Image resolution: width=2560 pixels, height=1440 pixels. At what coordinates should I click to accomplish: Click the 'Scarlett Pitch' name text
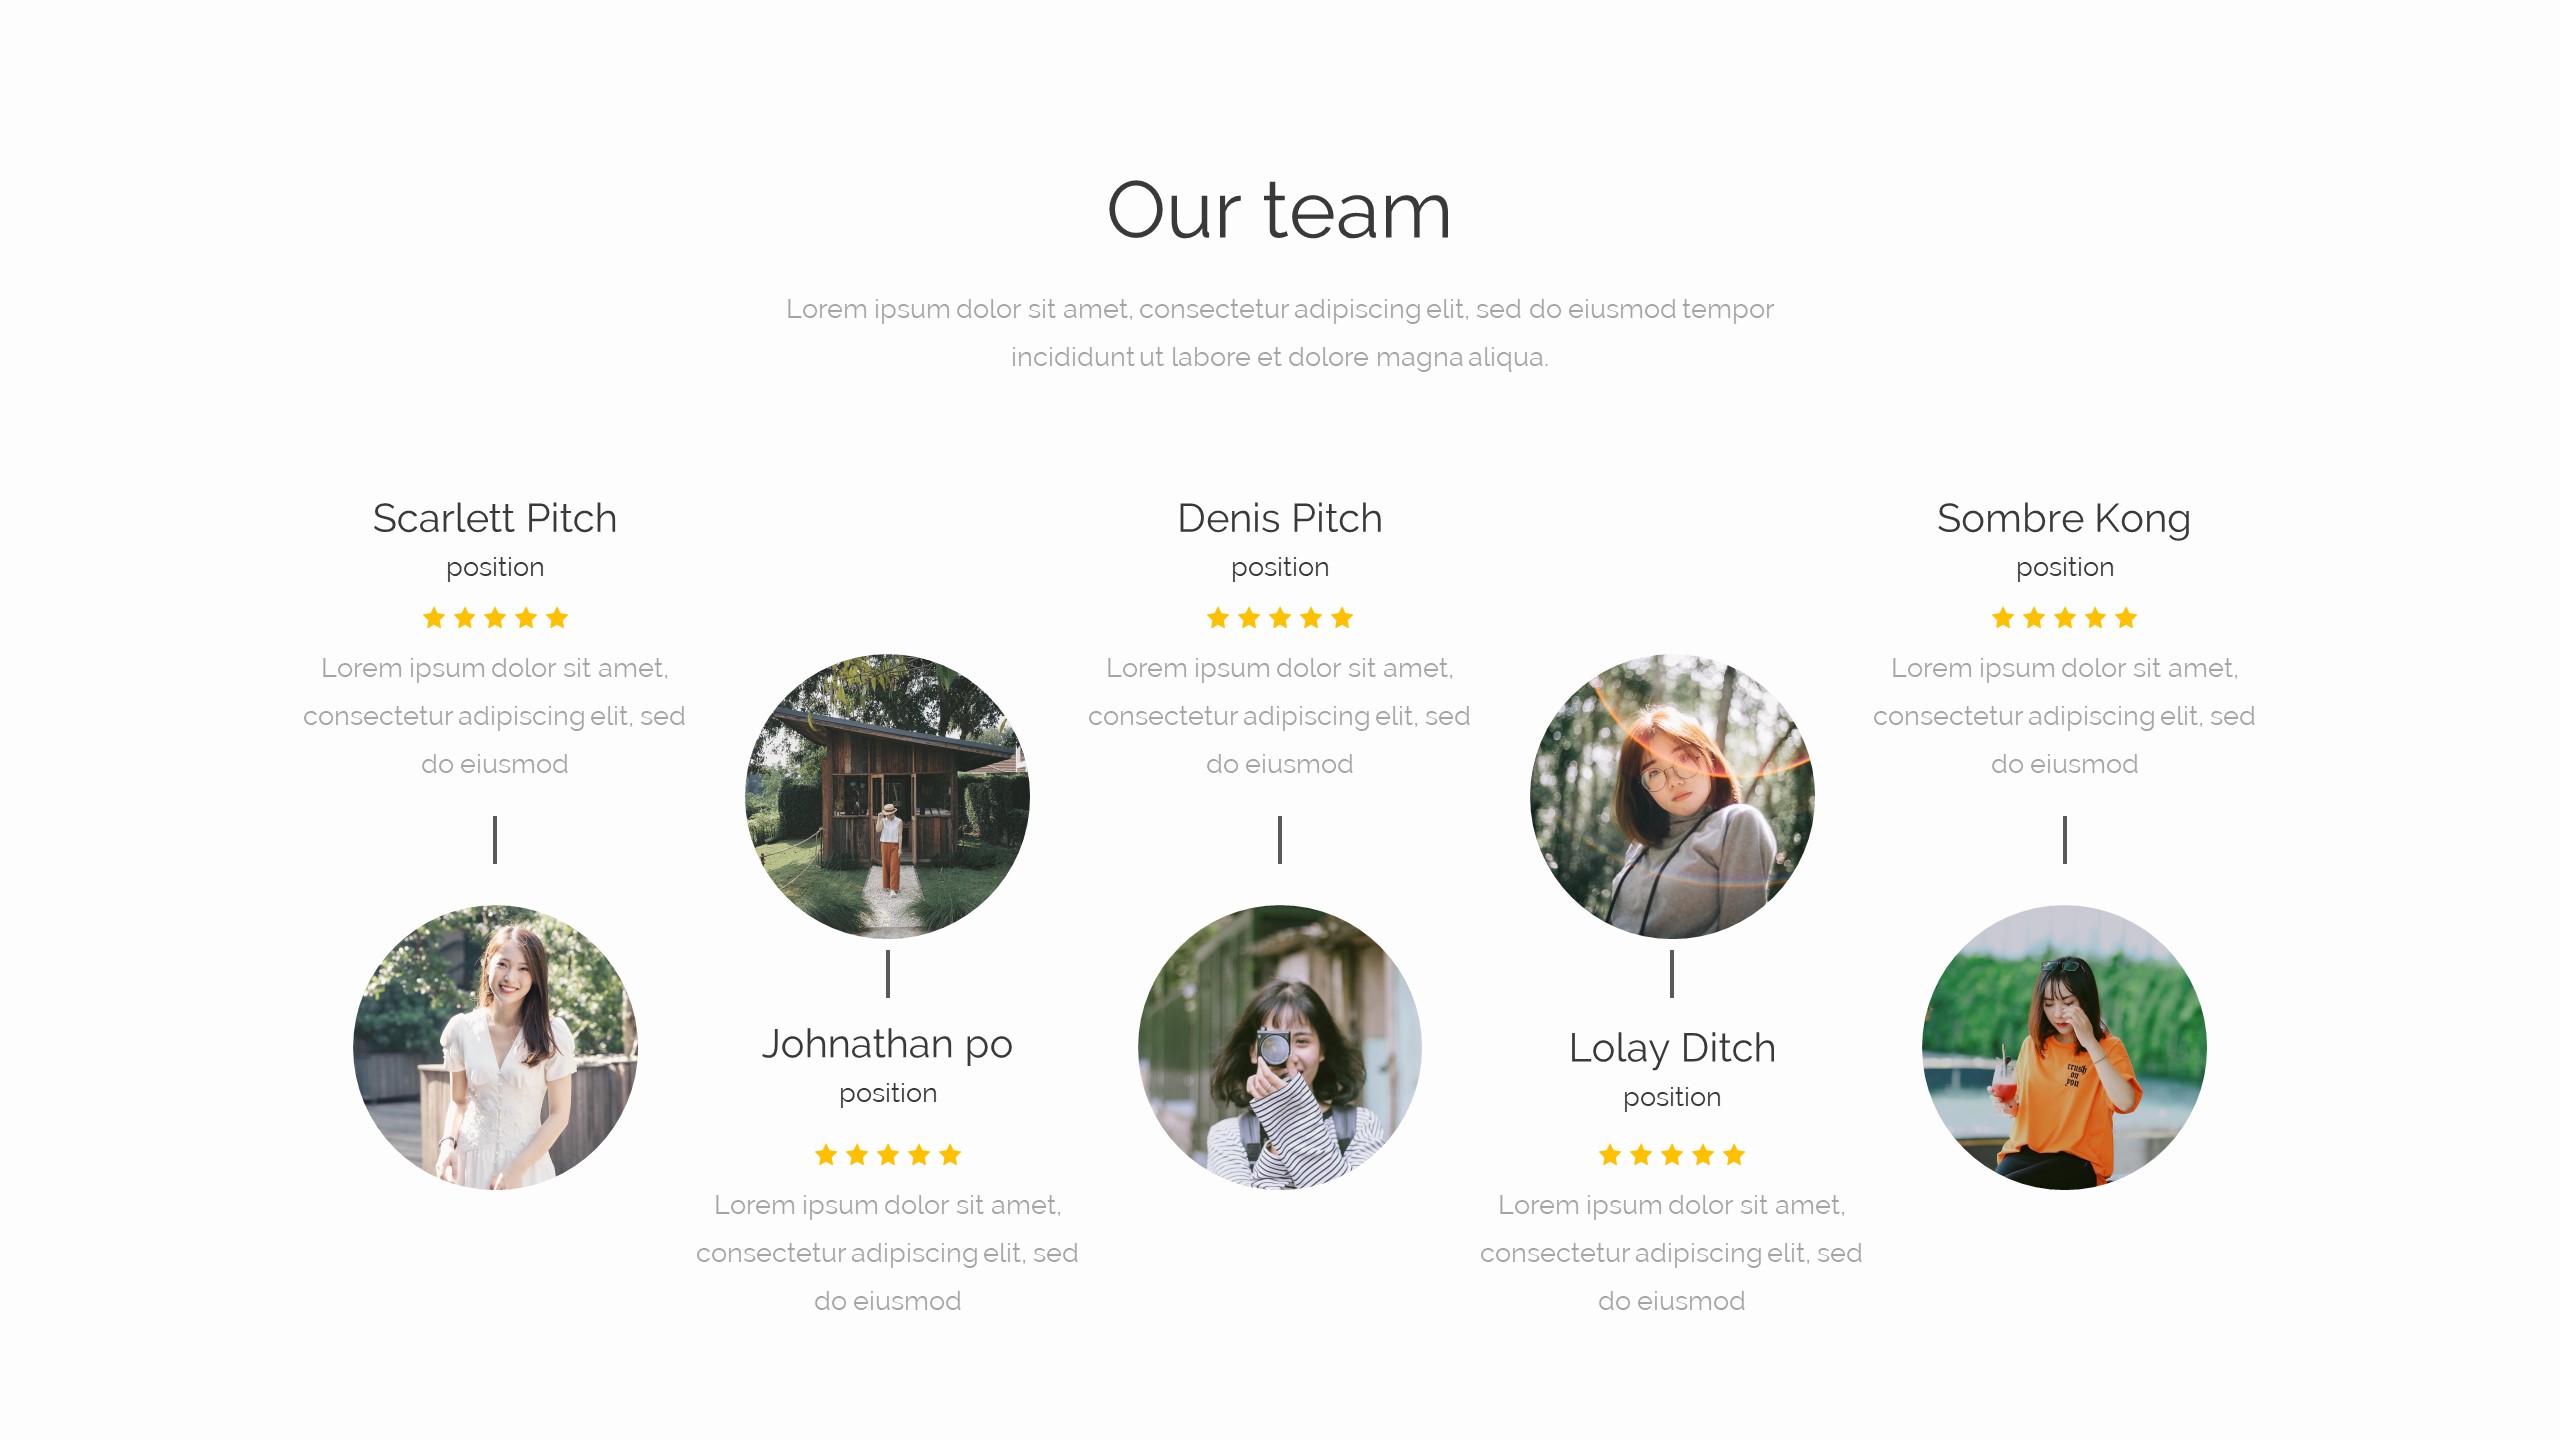click(x=495, y=518)
